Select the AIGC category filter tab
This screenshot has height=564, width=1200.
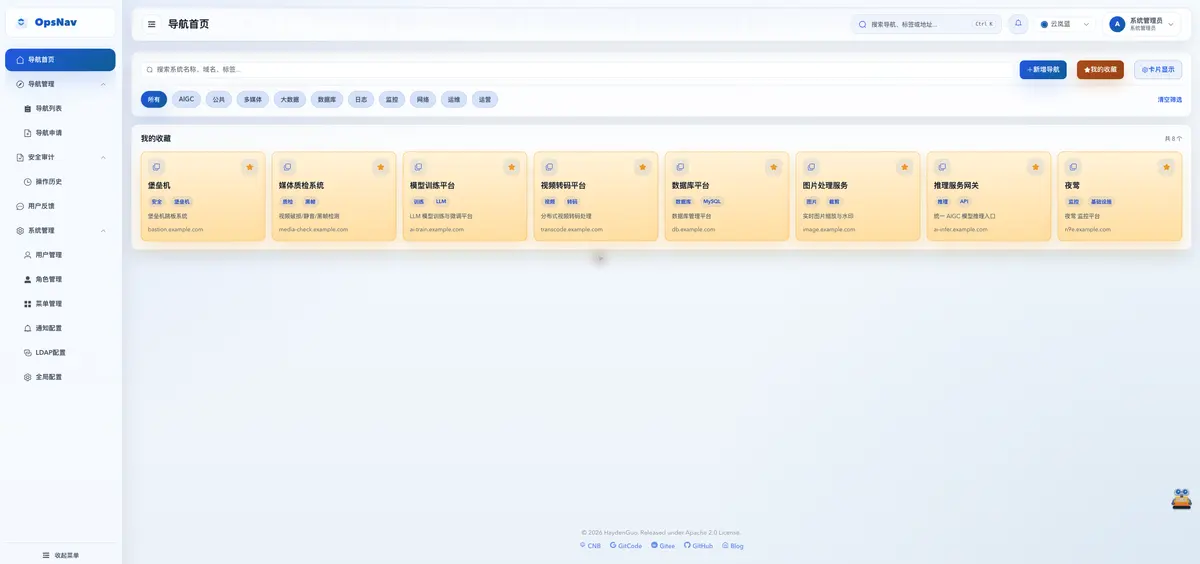(x=186, y=100)
